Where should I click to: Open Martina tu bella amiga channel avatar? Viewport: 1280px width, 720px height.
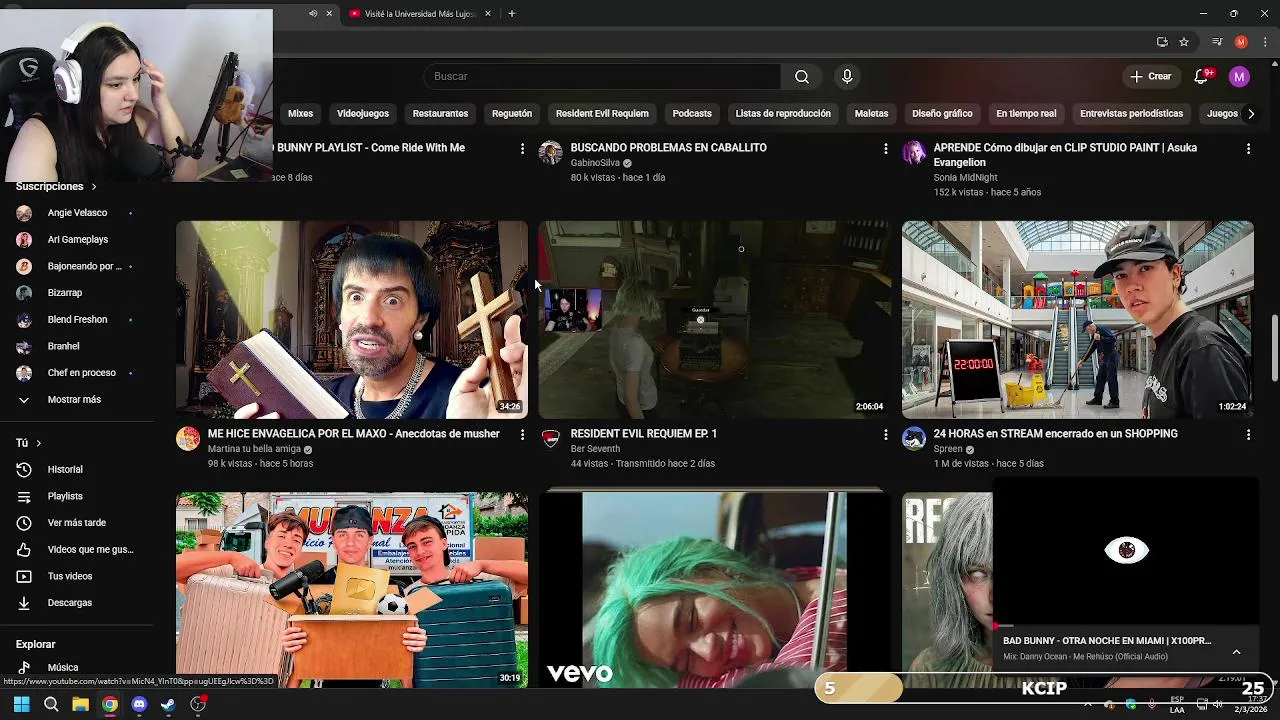(x=188, y=439)
